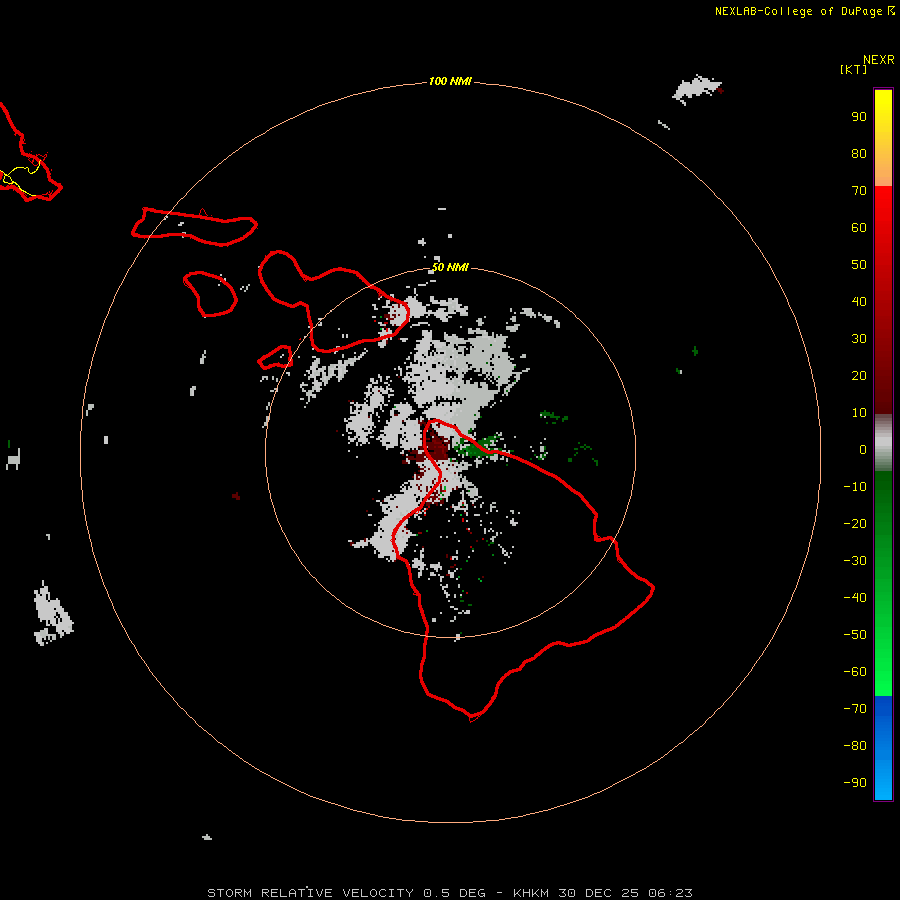Click the 20 value on the velocity scale
900x900 pixels.
(859, 375)
